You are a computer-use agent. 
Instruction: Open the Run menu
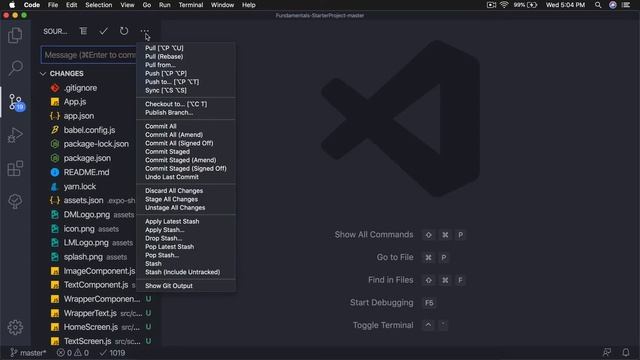tap(164, 5)
